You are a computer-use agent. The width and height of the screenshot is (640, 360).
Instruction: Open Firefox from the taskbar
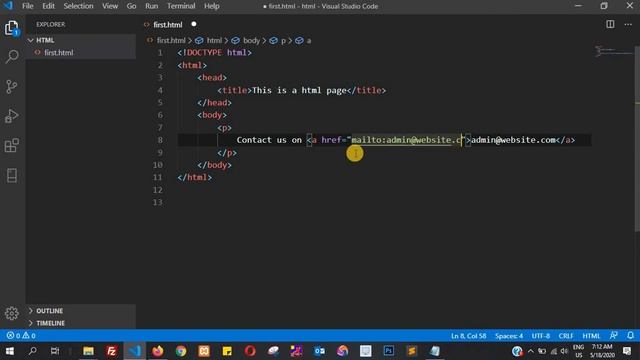[x=158, y=351]
